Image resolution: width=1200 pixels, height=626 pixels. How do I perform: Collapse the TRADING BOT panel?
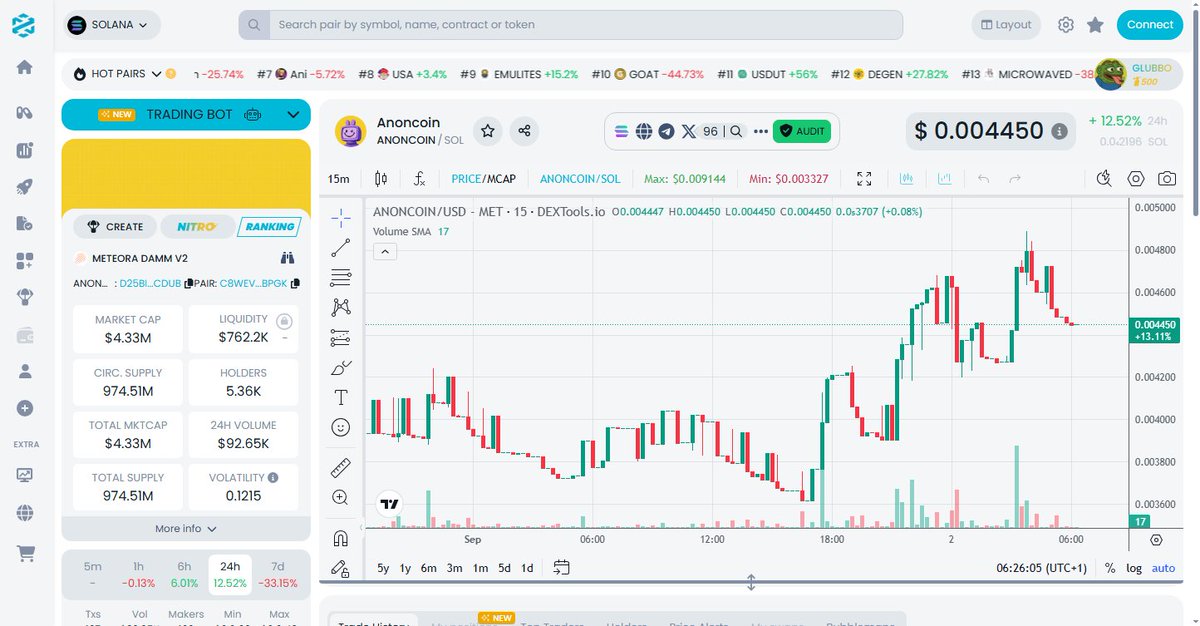pyautogui.click(x=294, y=114)
